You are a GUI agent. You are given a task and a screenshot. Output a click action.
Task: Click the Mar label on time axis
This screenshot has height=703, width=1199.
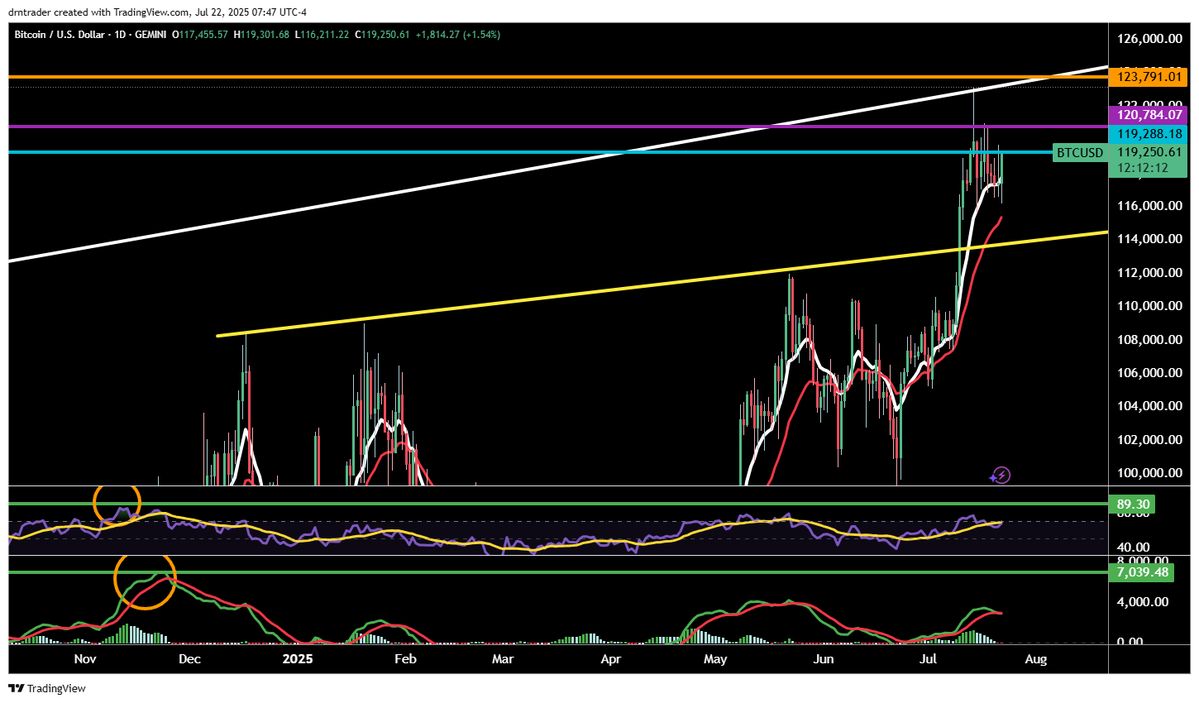pyautogui.click(x=502, y=659)
